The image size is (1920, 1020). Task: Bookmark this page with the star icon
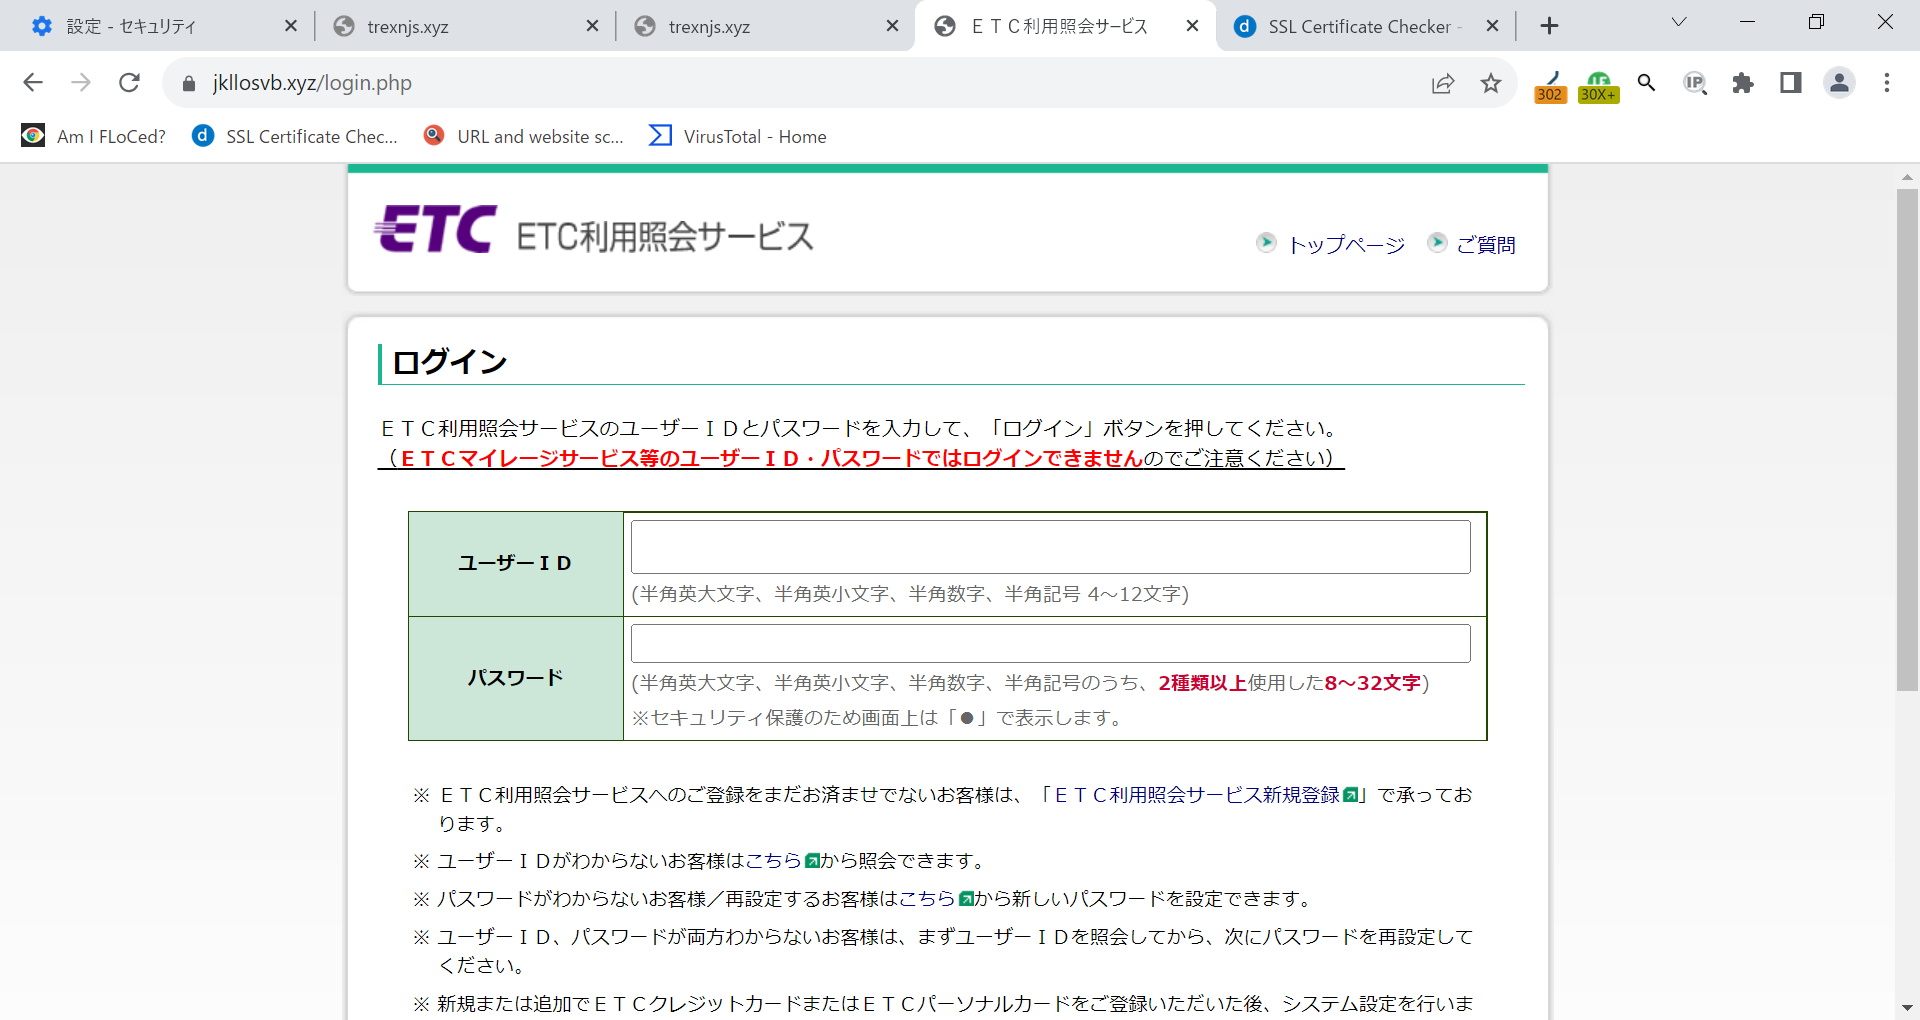(x=1491, y=83)
